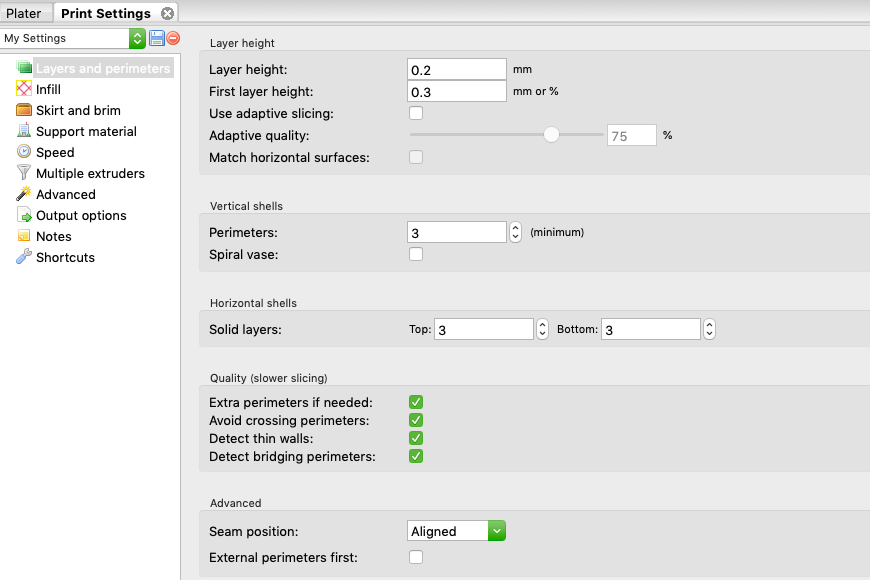Click the save preset floppy disk icon

(x=157, y=38)
